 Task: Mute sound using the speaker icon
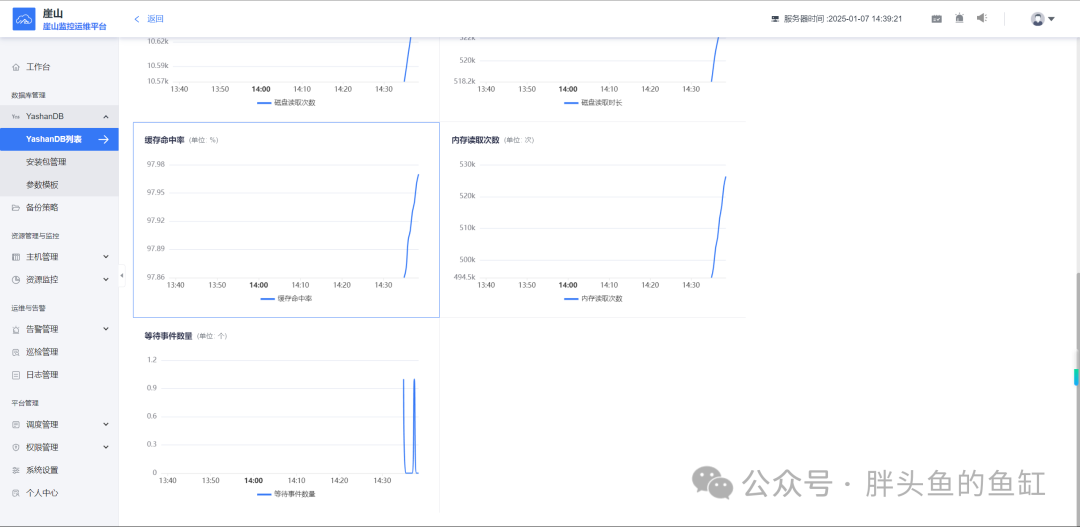[982, 19]
